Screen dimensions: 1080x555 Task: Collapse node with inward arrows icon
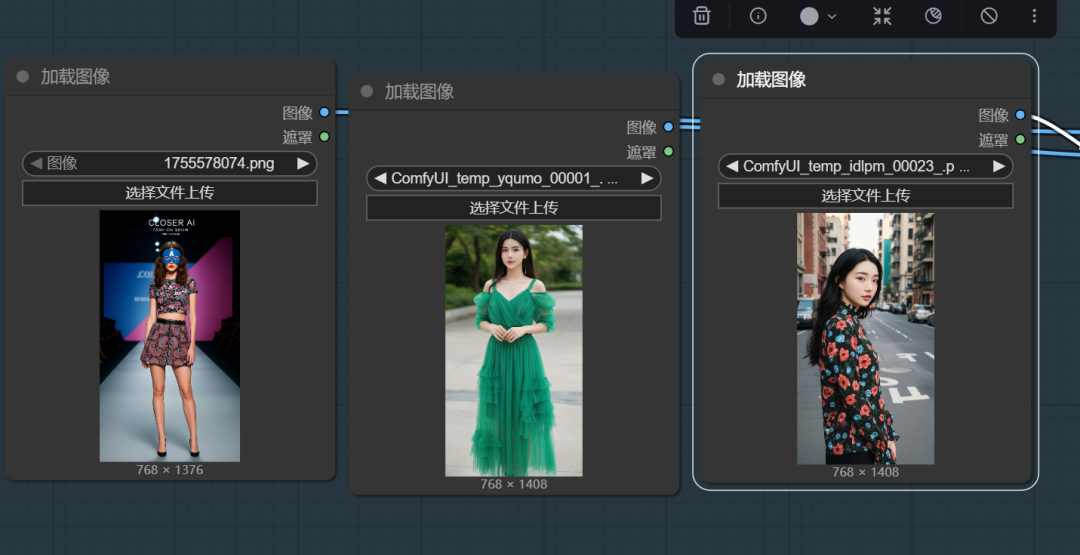click(882, 16)
